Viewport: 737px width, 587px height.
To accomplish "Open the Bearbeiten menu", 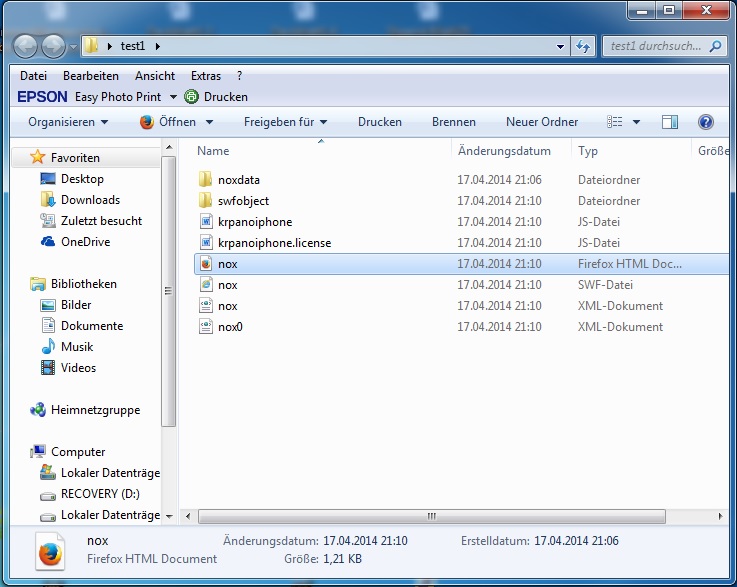I will 90,76.
